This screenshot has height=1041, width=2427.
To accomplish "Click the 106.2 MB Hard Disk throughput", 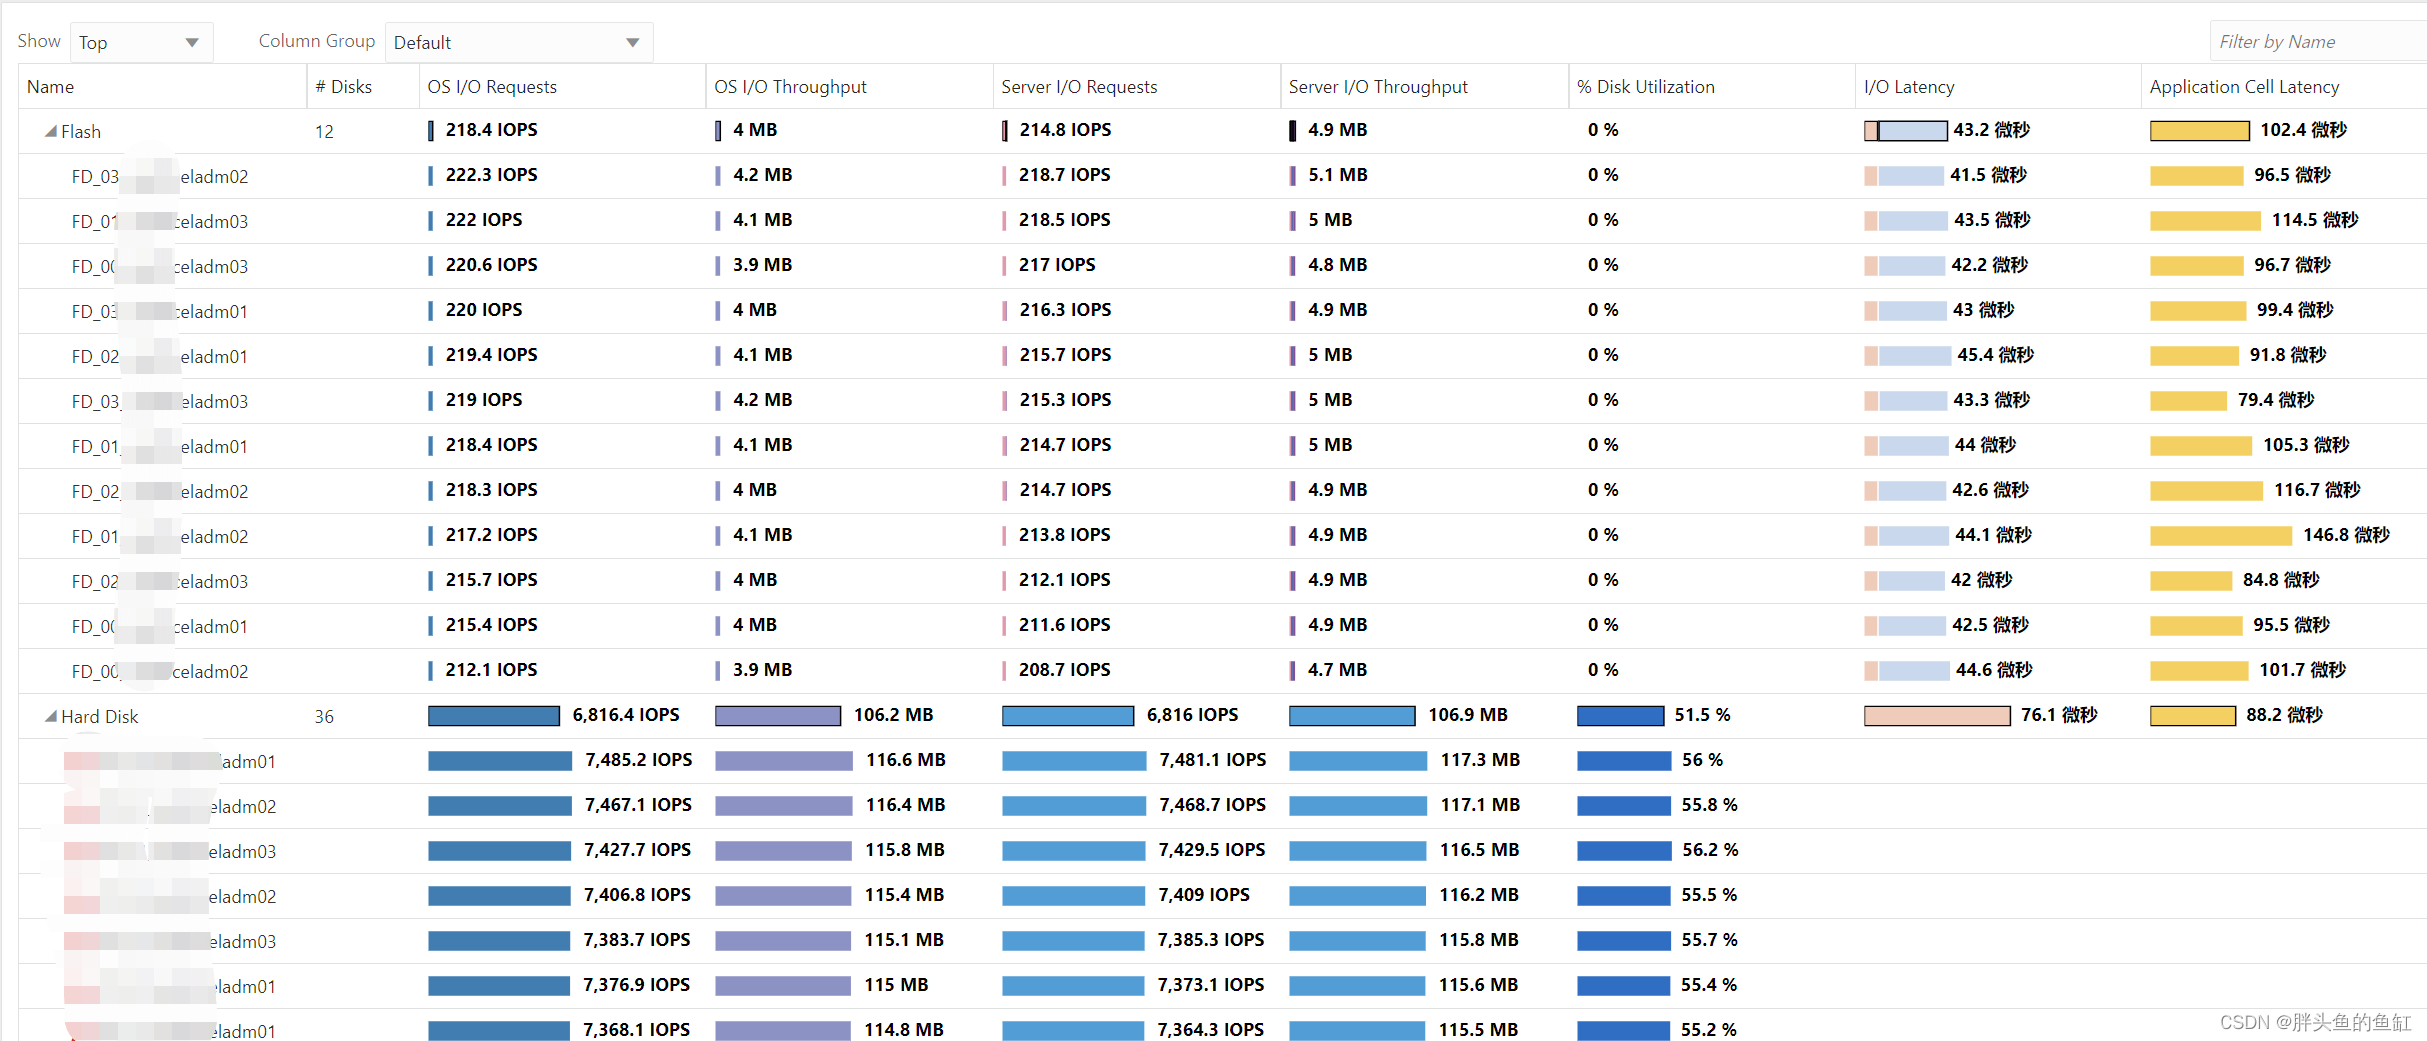I will point(894,715).
